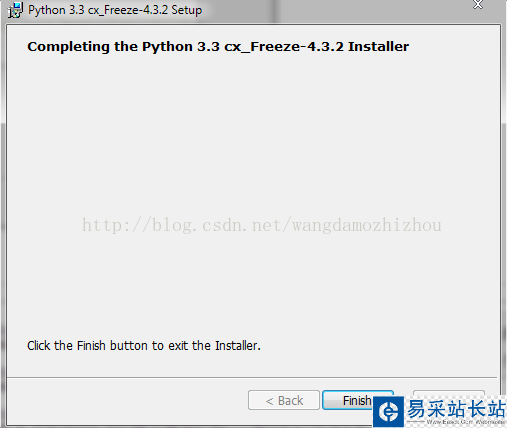Click the Finish button
This screenshot has width=507, height=428.
tap(357, 400)
